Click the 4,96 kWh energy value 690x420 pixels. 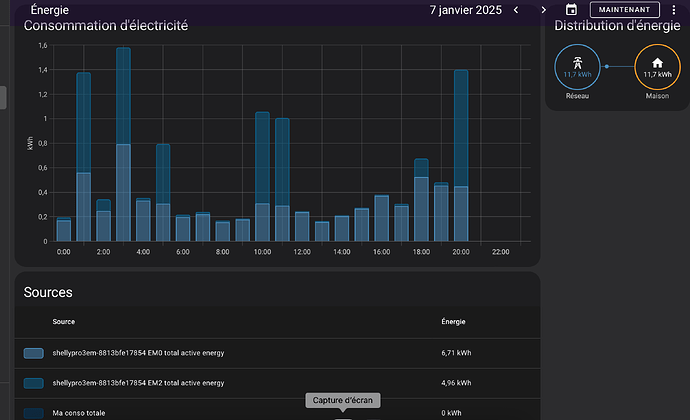click(456, 383)
